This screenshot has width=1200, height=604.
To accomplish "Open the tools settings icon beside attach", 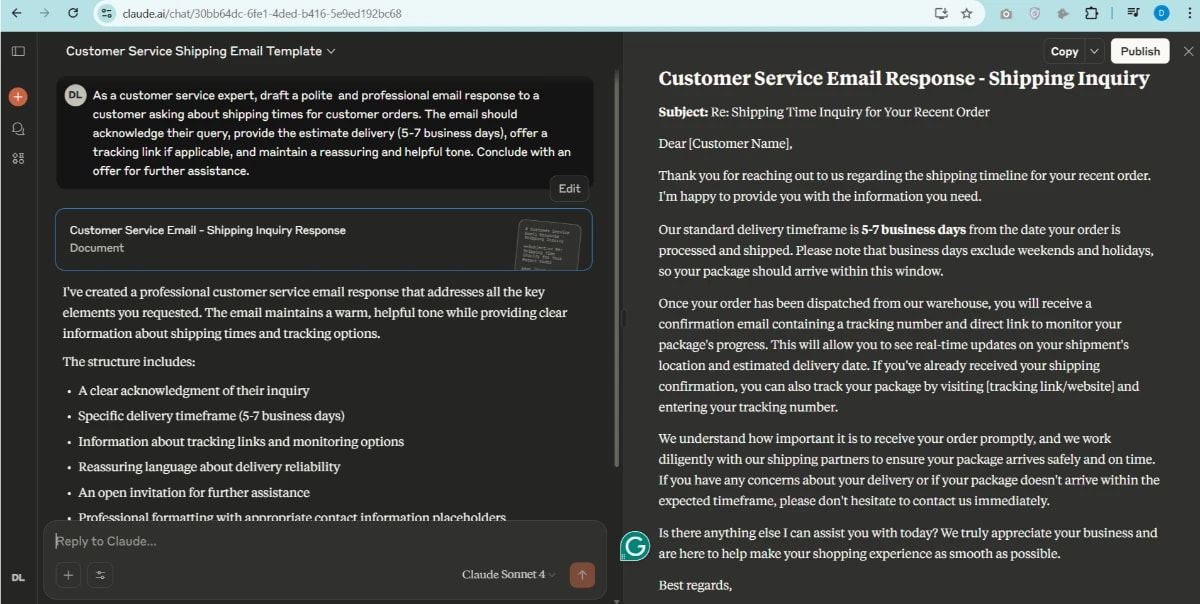I will point(101,575).
